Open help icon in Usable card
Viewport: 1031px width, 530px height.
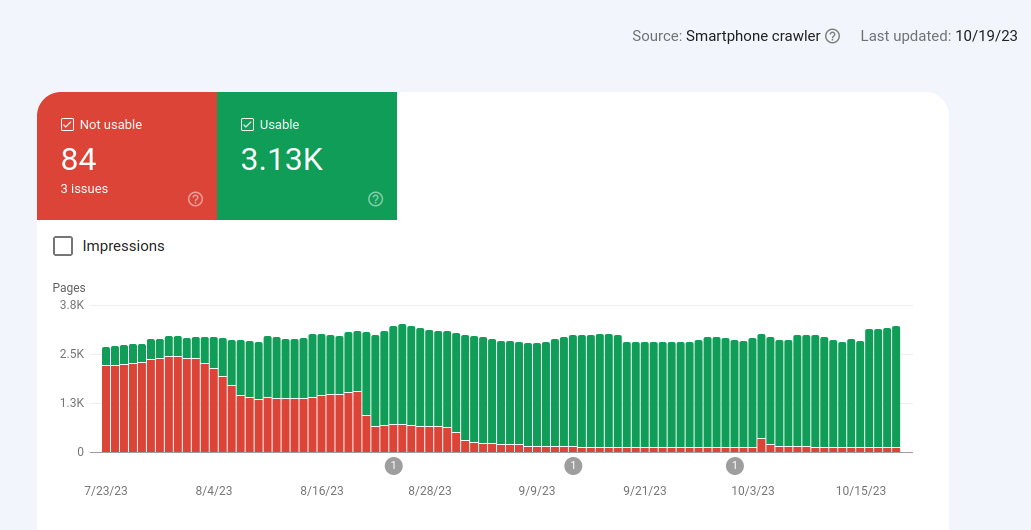pyautogui.click(x=375, y=199)
